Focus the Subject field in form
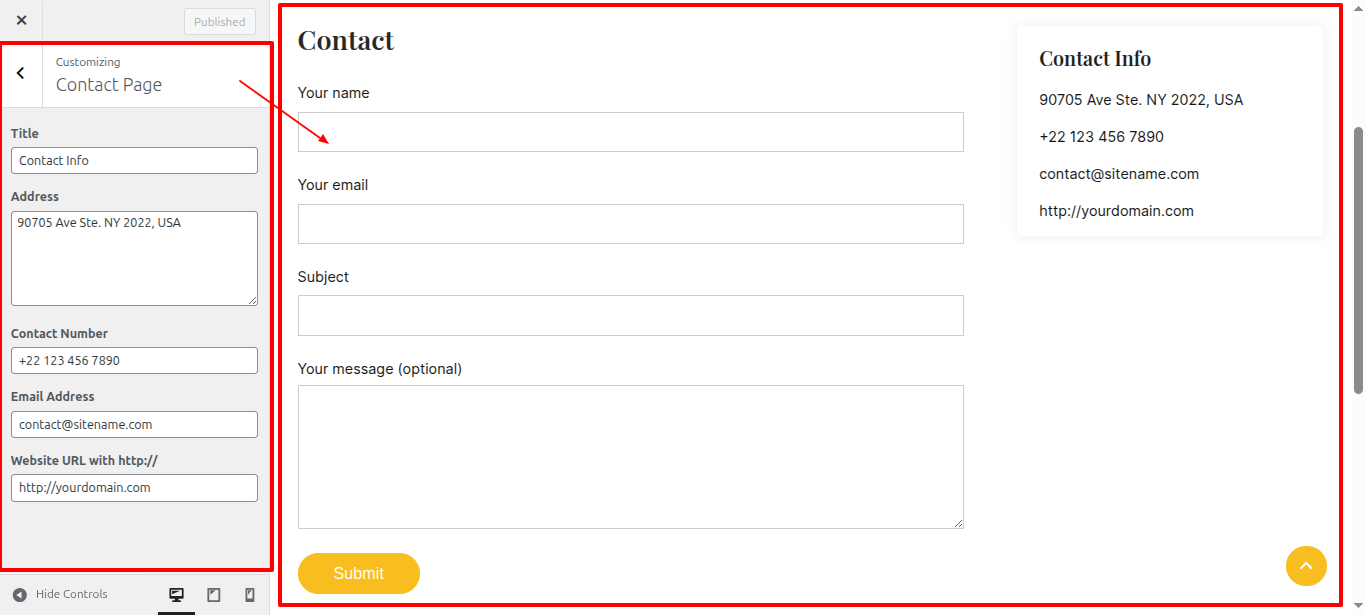1366x615 pixels. coord(631,315)
